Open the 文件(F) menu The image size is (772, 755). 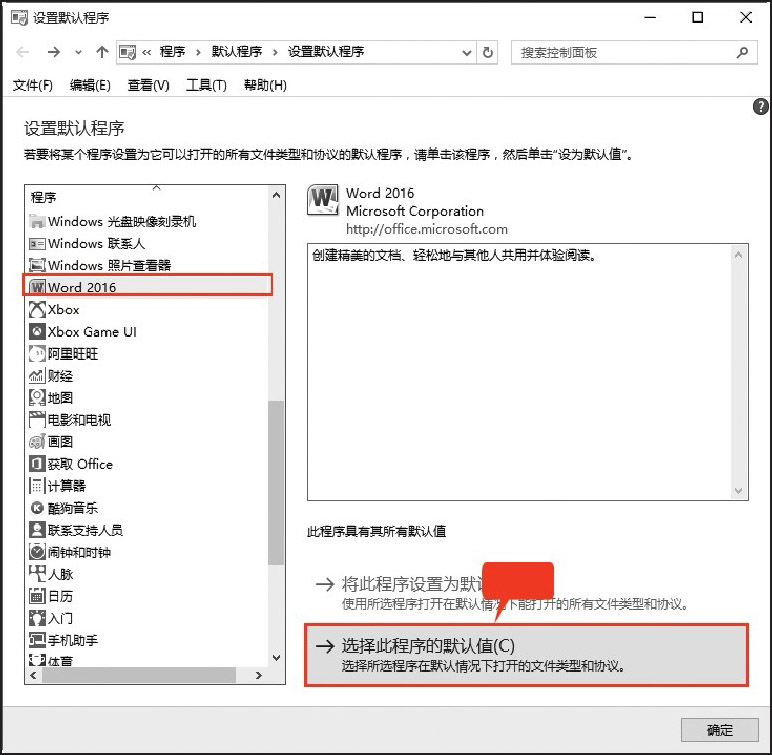point(32,85)
